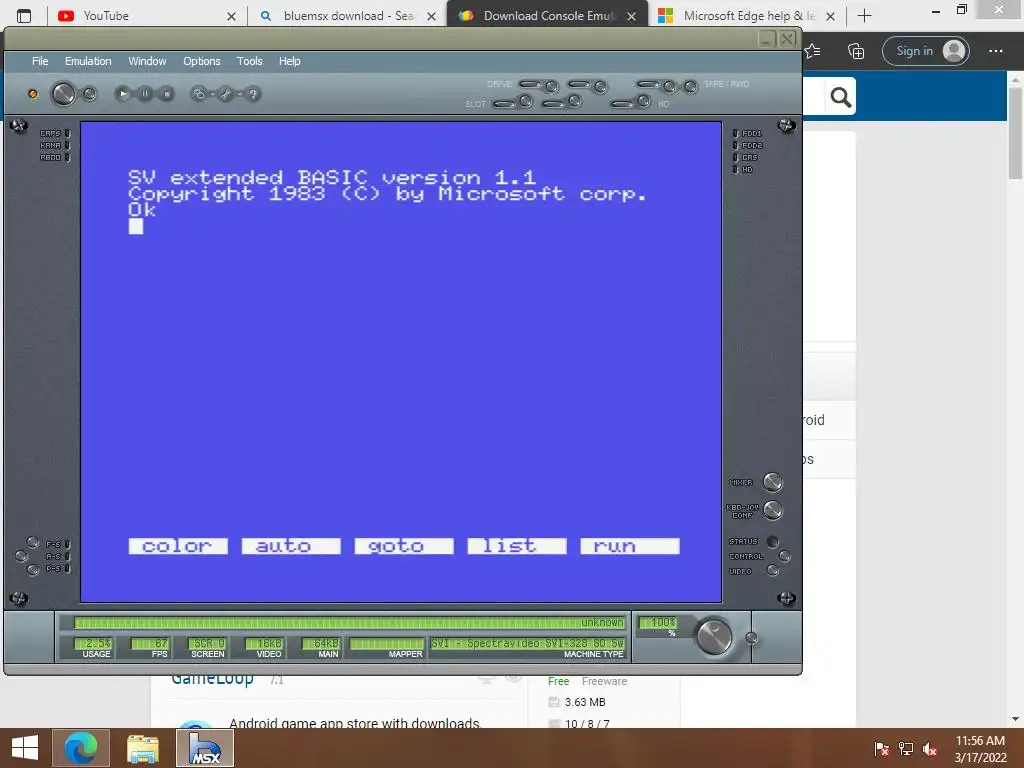Open Edge Favorites star icon

point(813,51)
